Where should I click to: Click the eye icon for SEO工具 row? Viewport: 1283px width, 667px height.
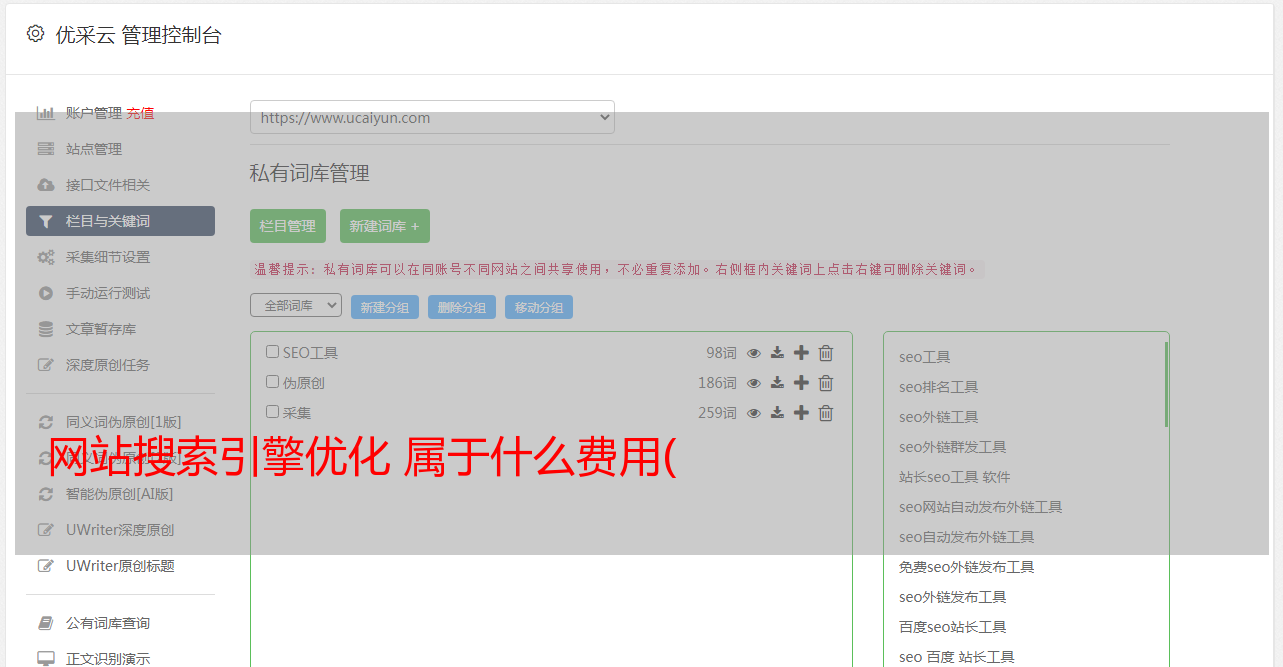[754, 353]
